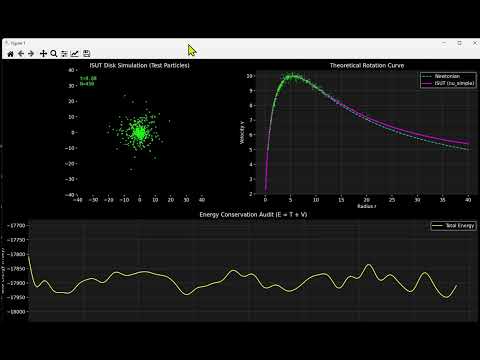Click the Figure 1 window icon

pos(6,43)
